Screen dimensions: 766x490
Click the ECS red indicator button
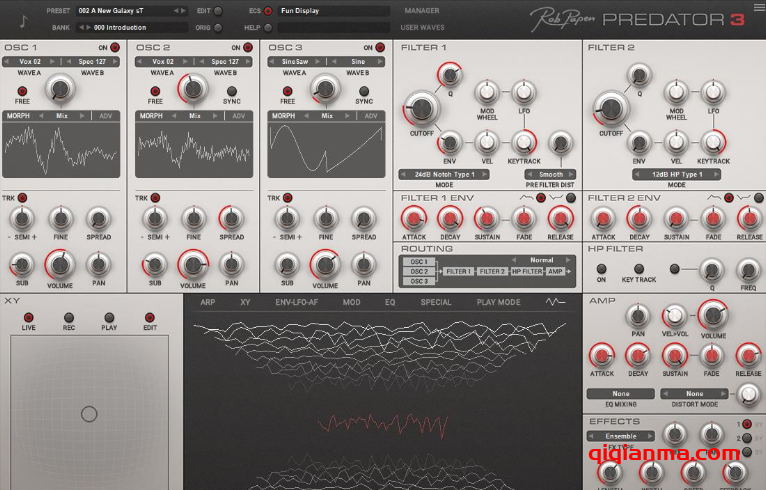click(268, 11)
